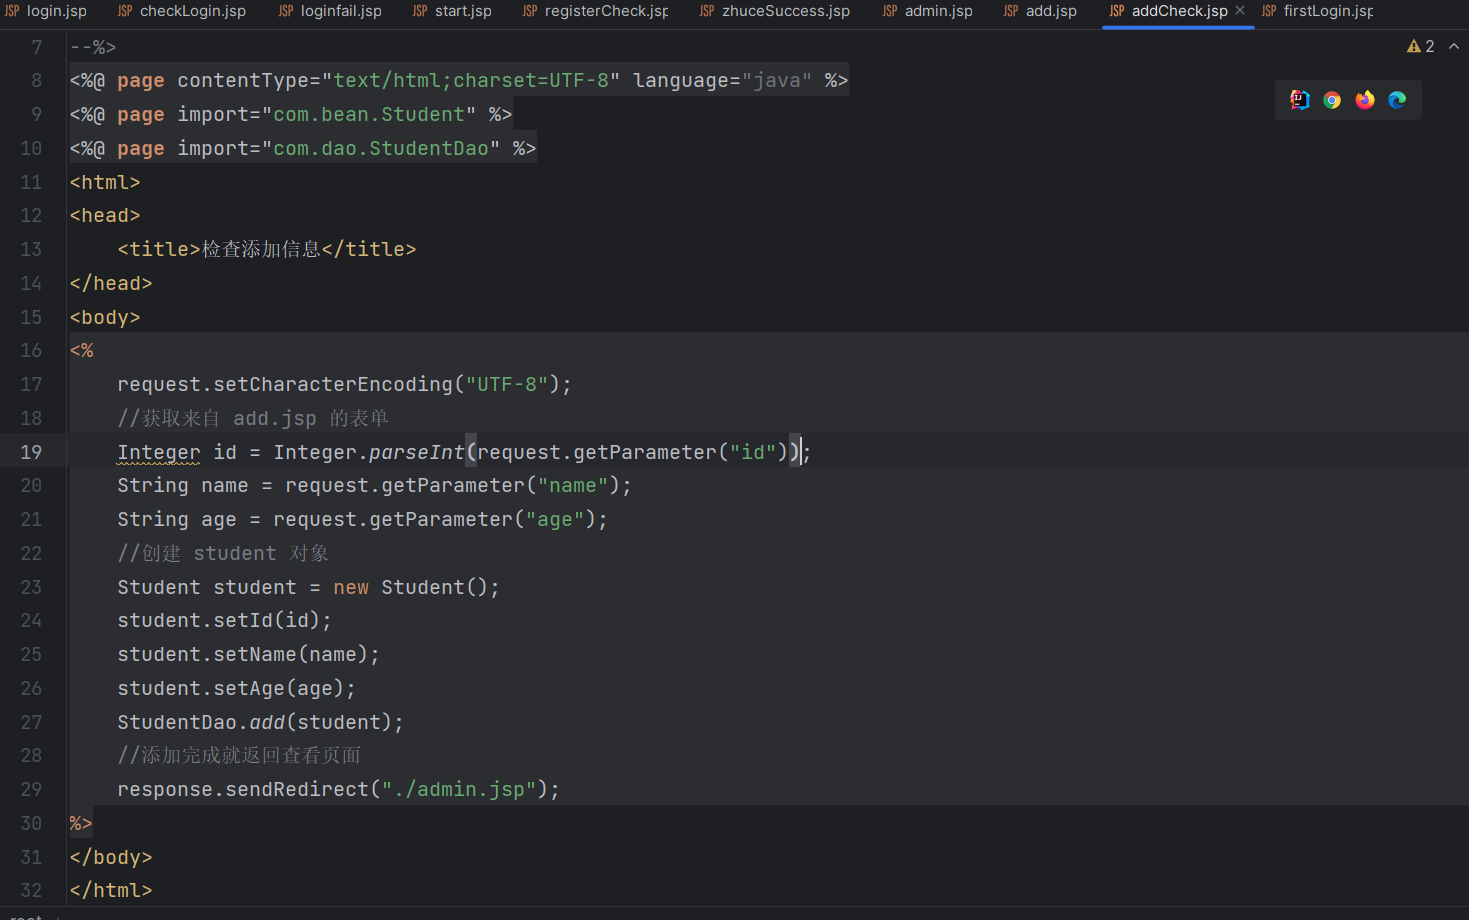The height and width of the screenshot is (920, 1469).
Task: Place cursor on parseInt method call
Action: click(417, 452)
